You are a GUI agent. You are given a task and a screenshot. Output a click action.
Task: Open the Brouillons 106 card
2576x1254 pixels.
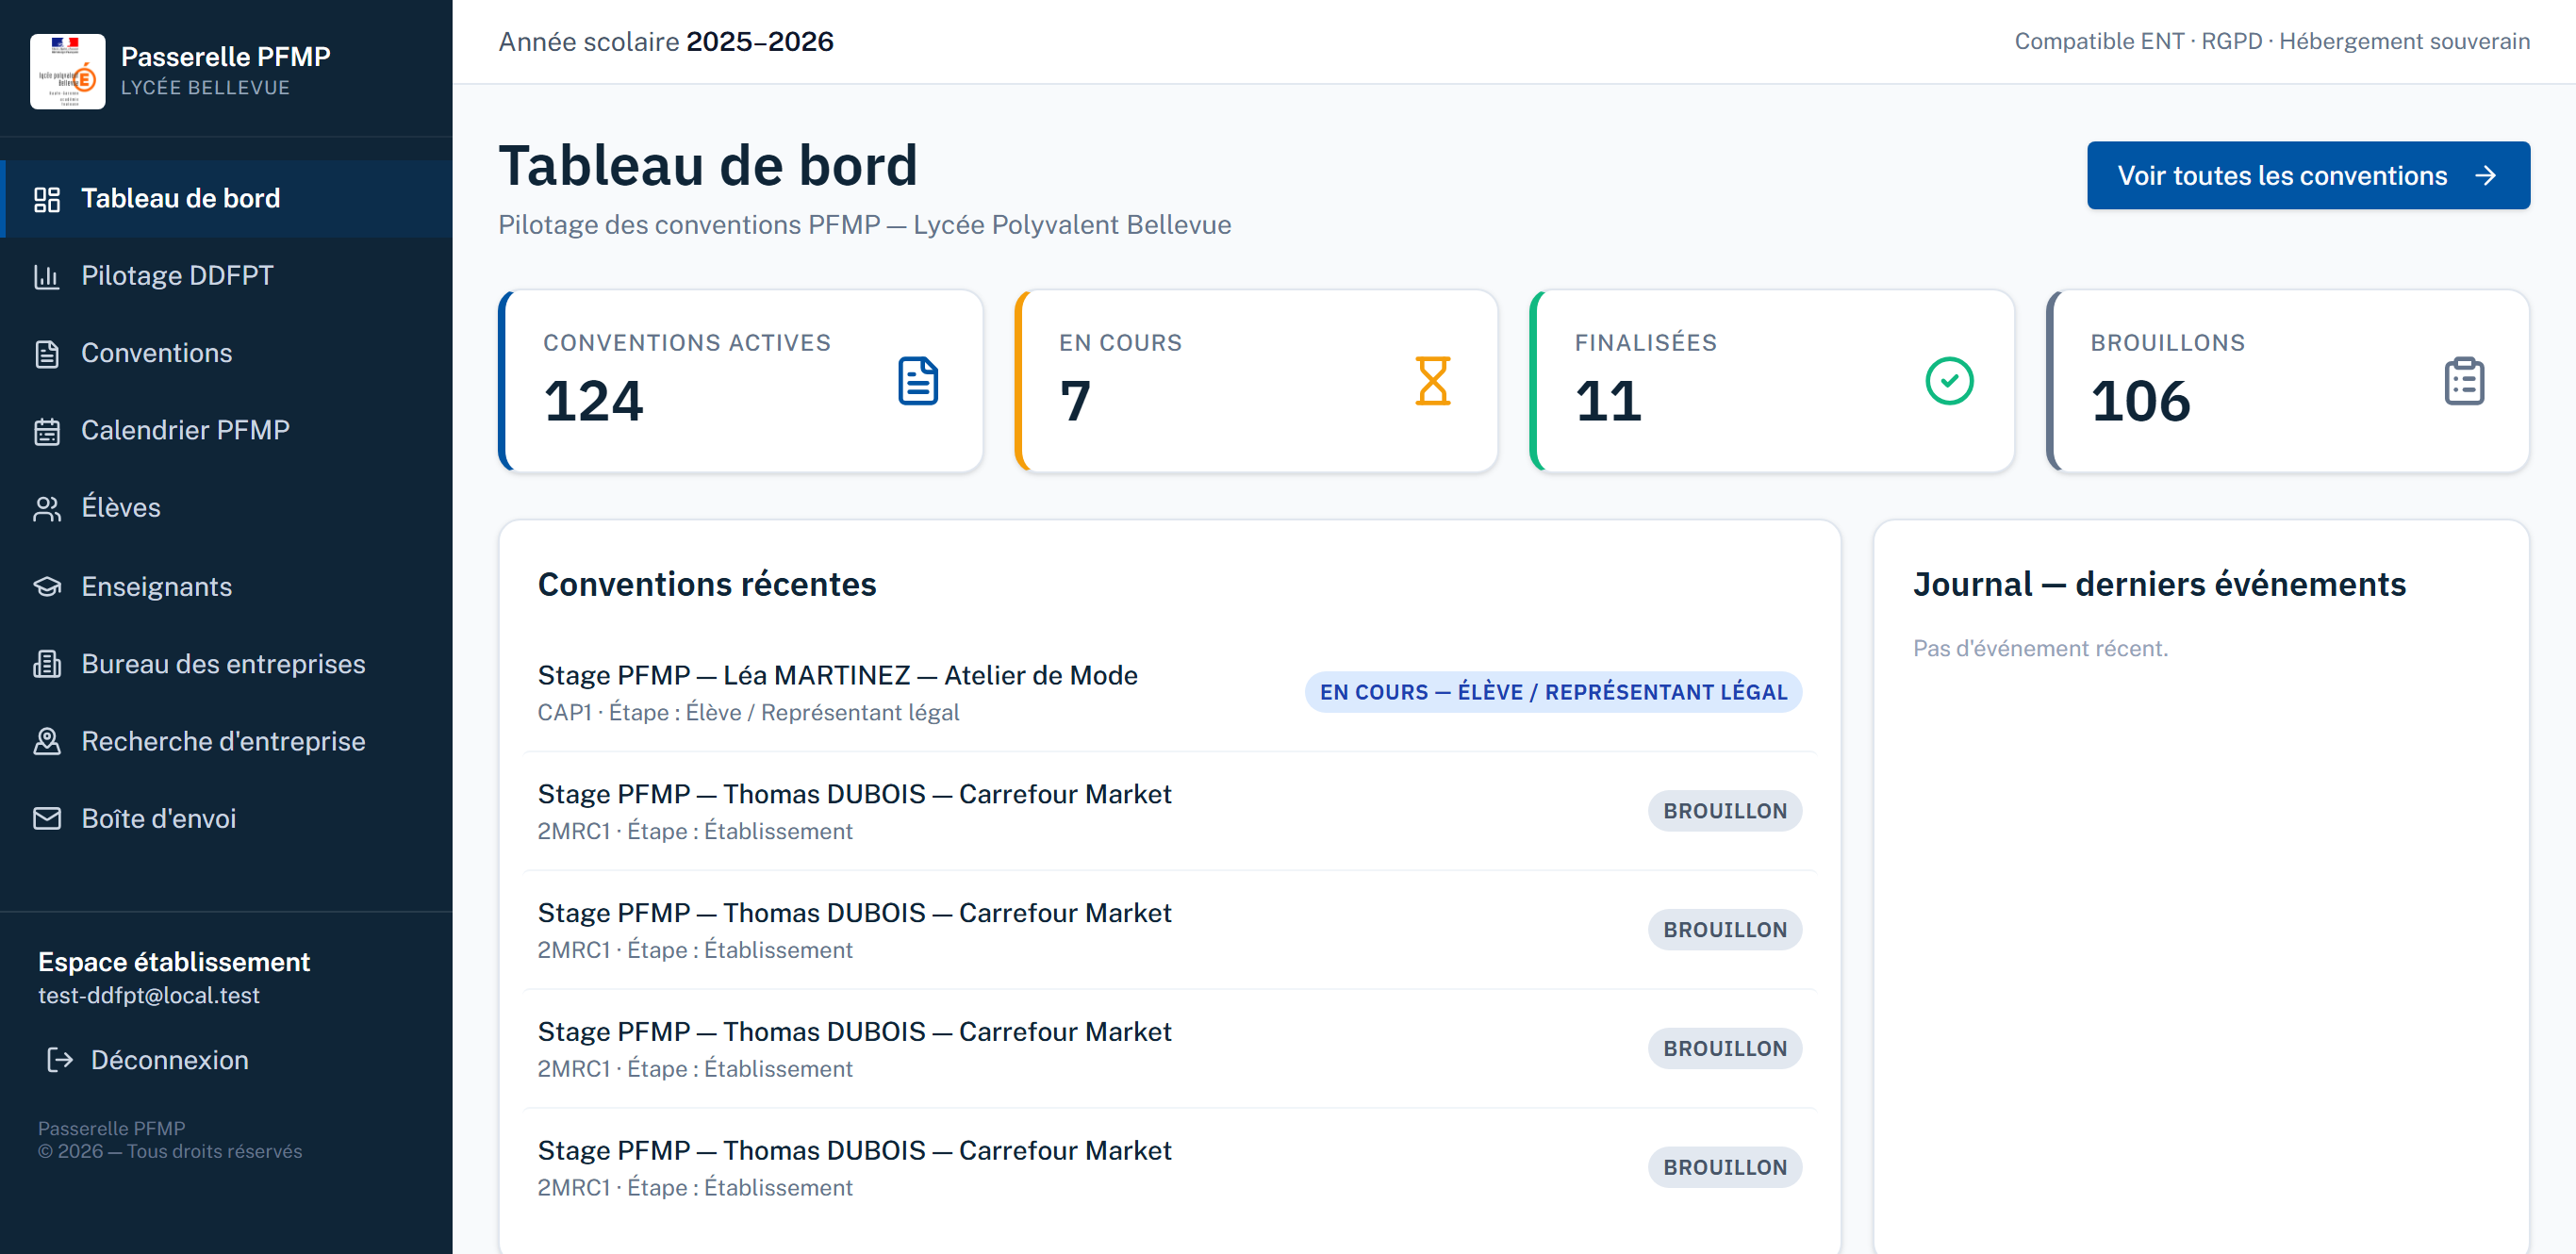click(x=2288, y=381)
